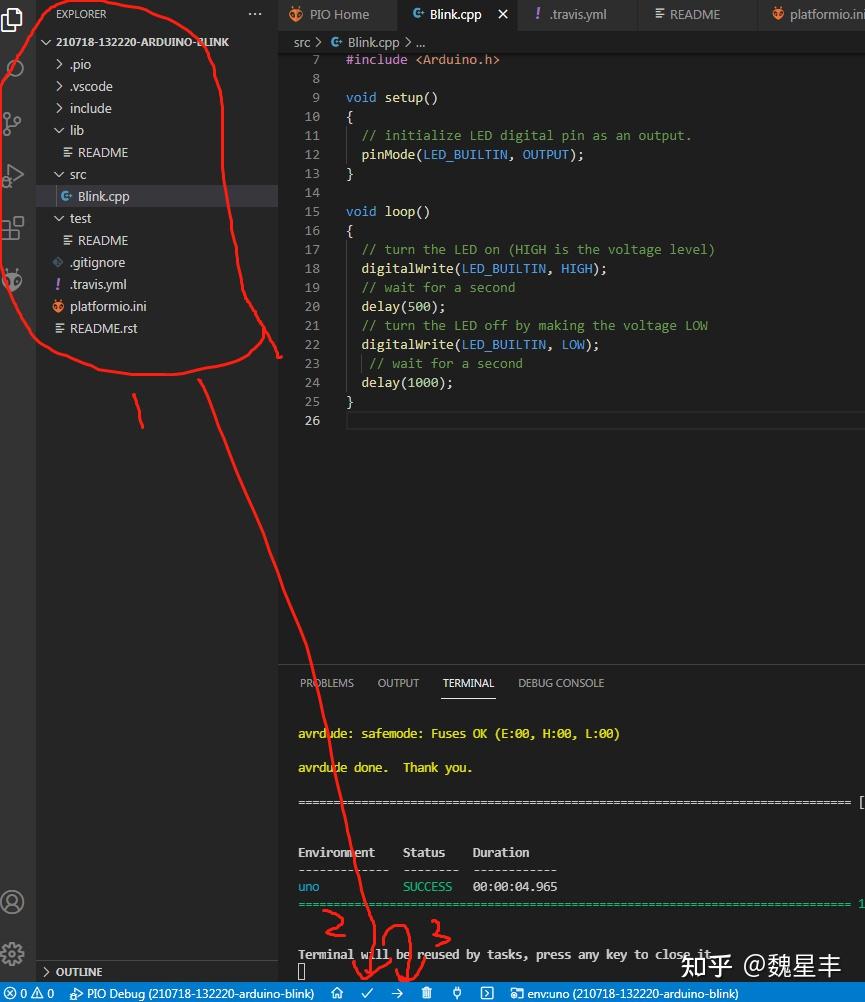Open the Extensions sidebar icon
Screen dimensions: 865x1002
[15, 228]
